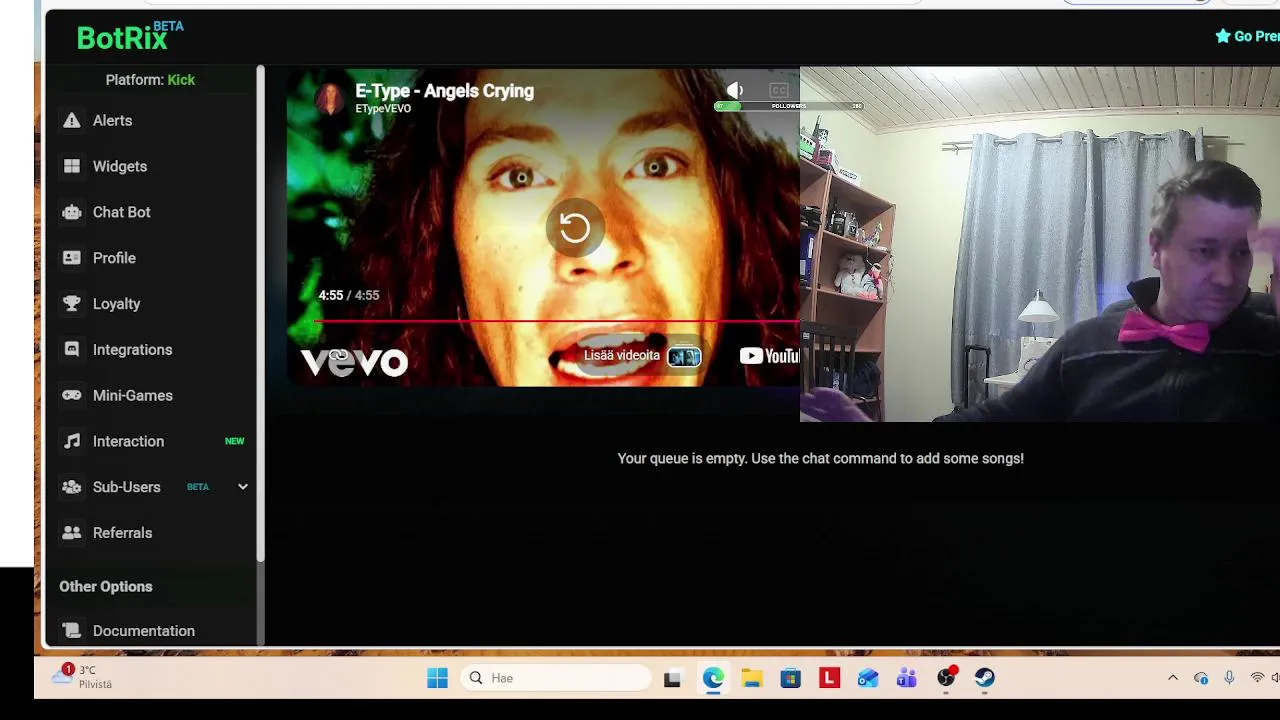
Task: Click the vevo logo in video
Action: tap(354, 361)
